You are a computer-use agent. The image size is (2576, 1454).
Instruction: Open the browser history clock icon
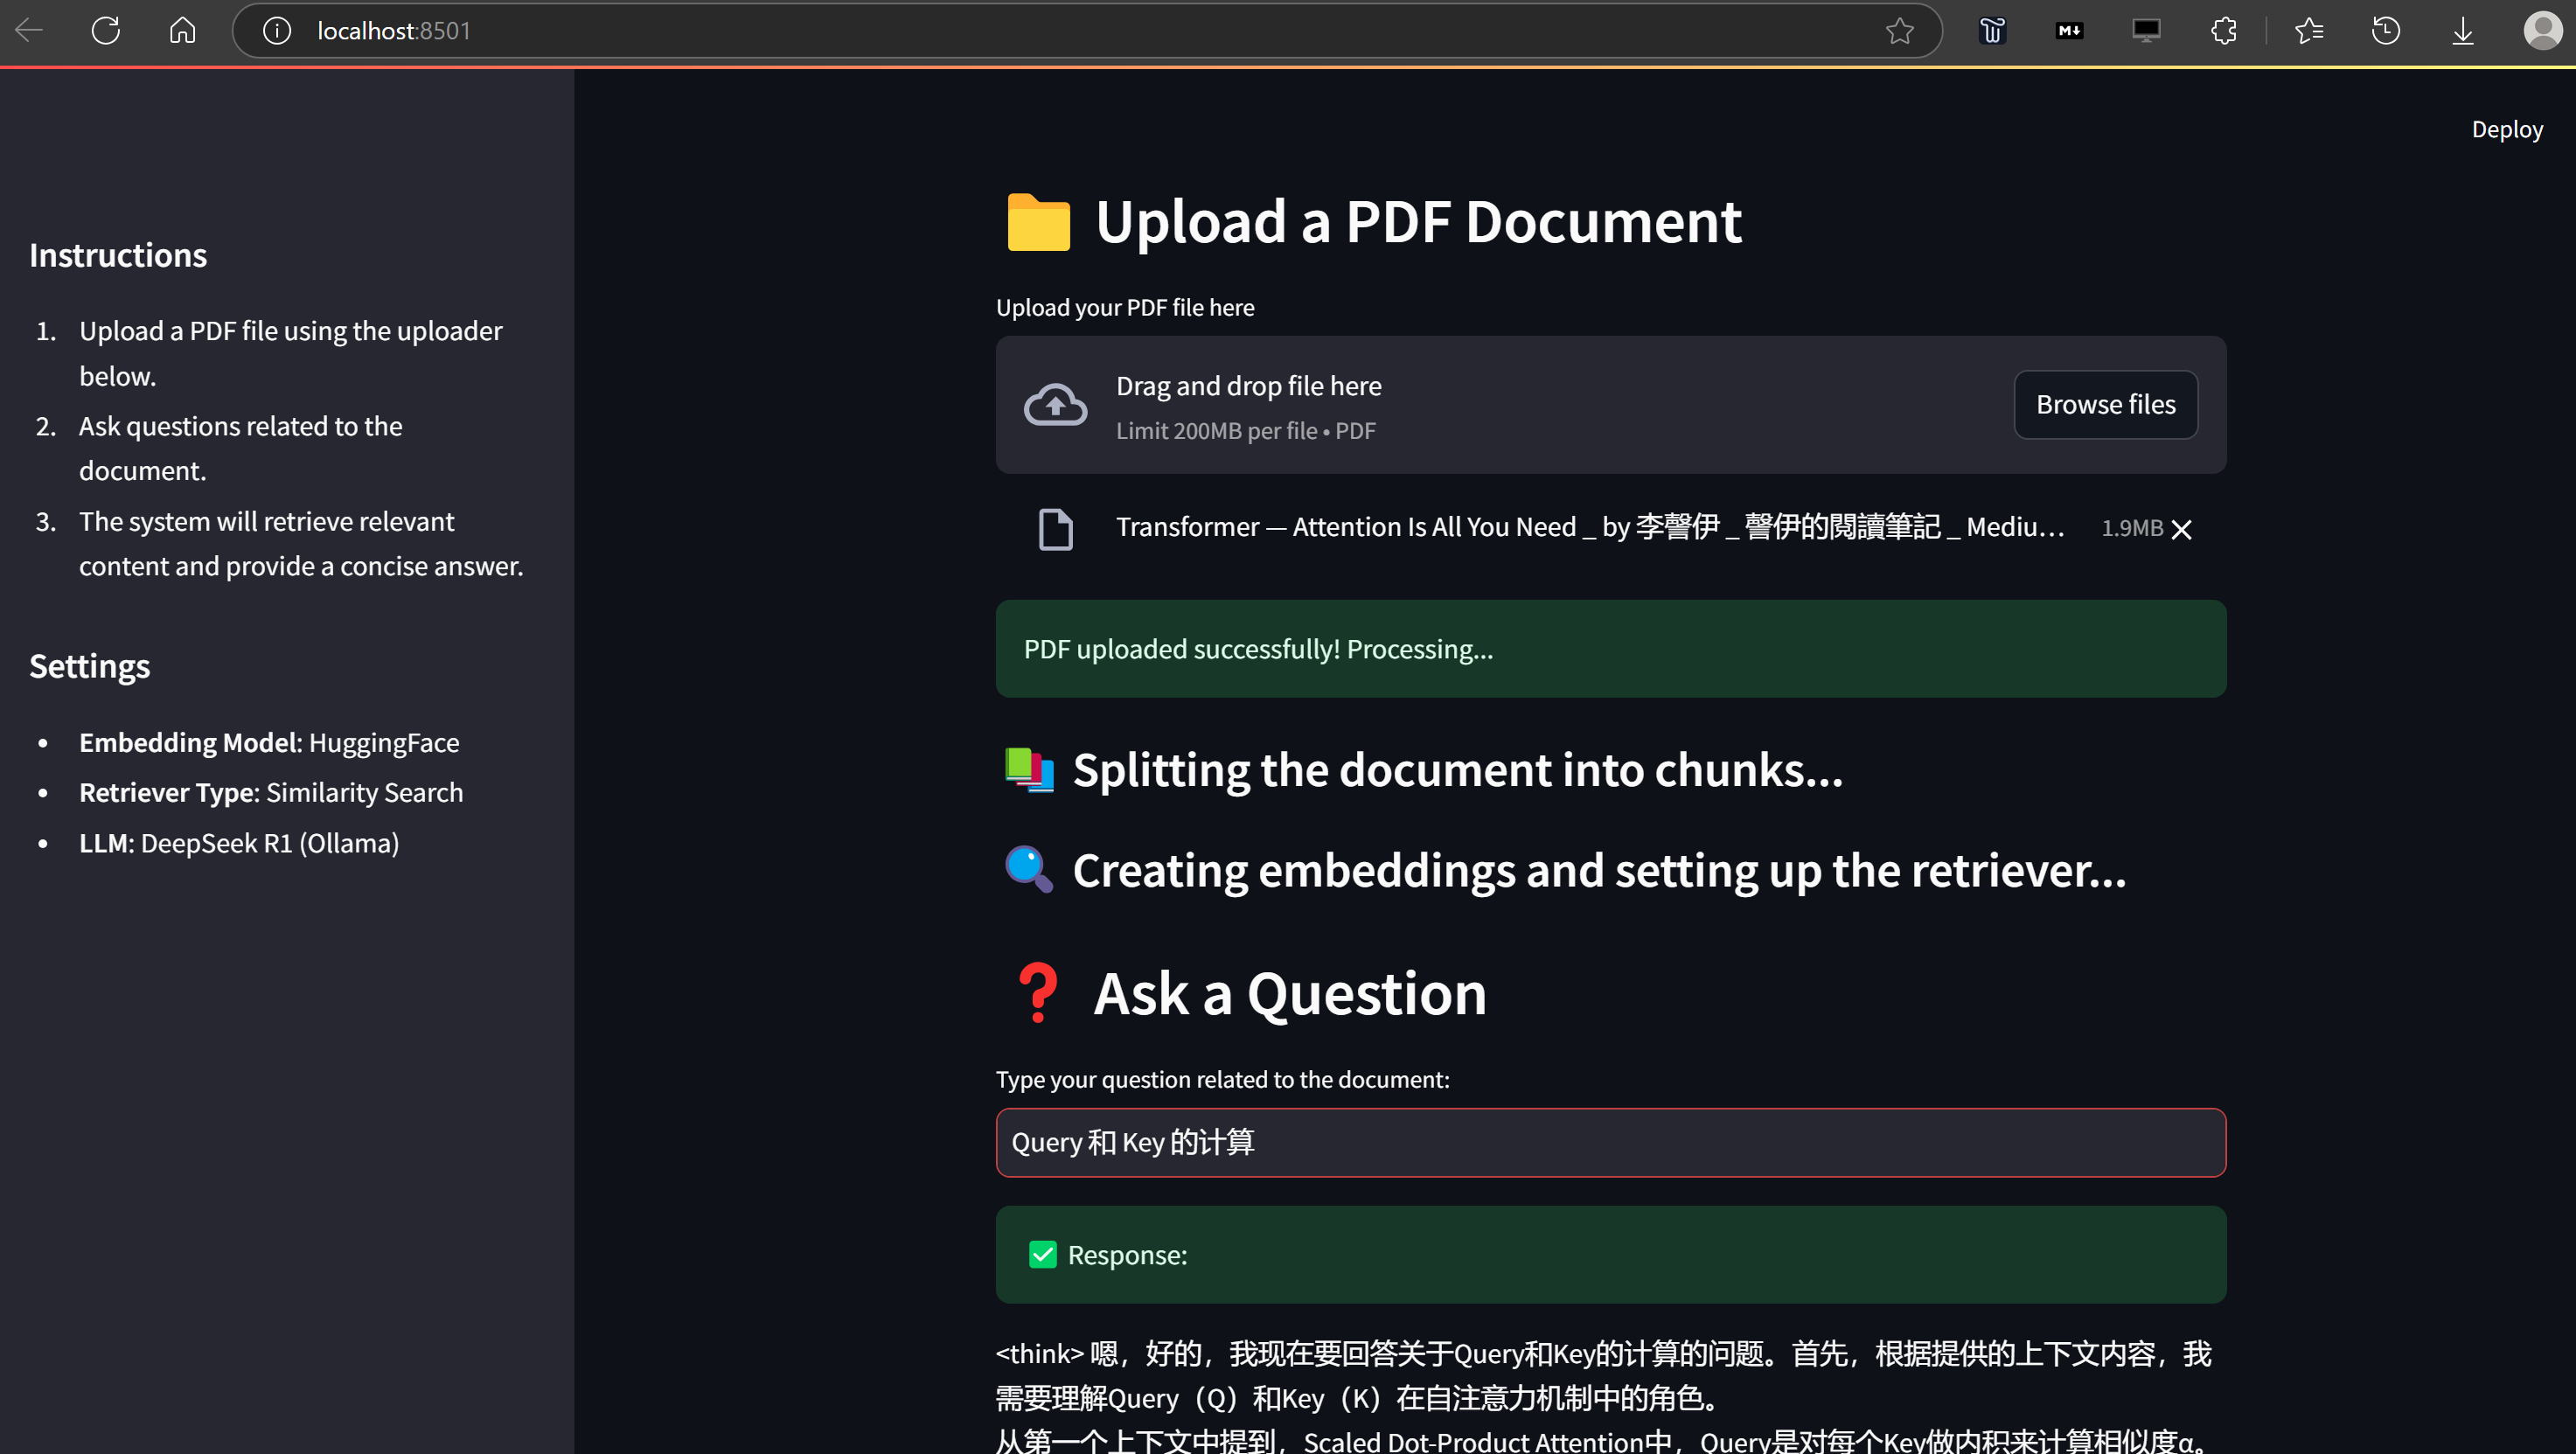(x=2385, y=31)
